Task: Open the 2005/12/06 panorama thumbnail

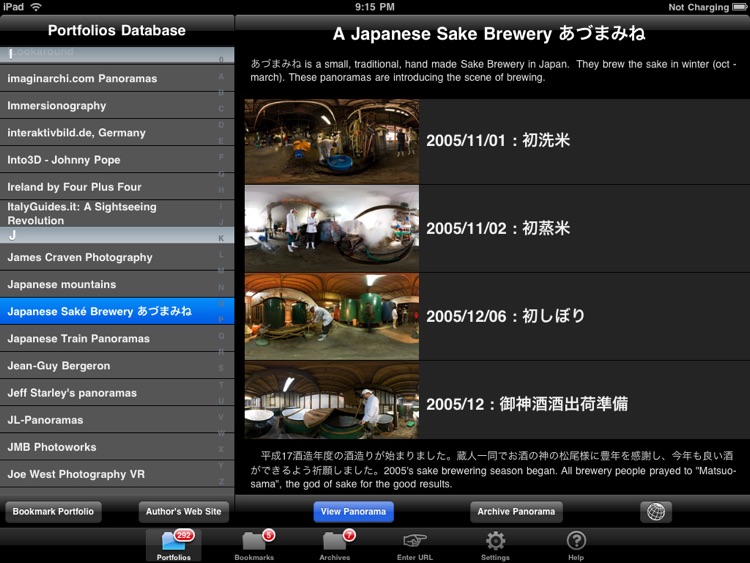Action: pos(332,316)
